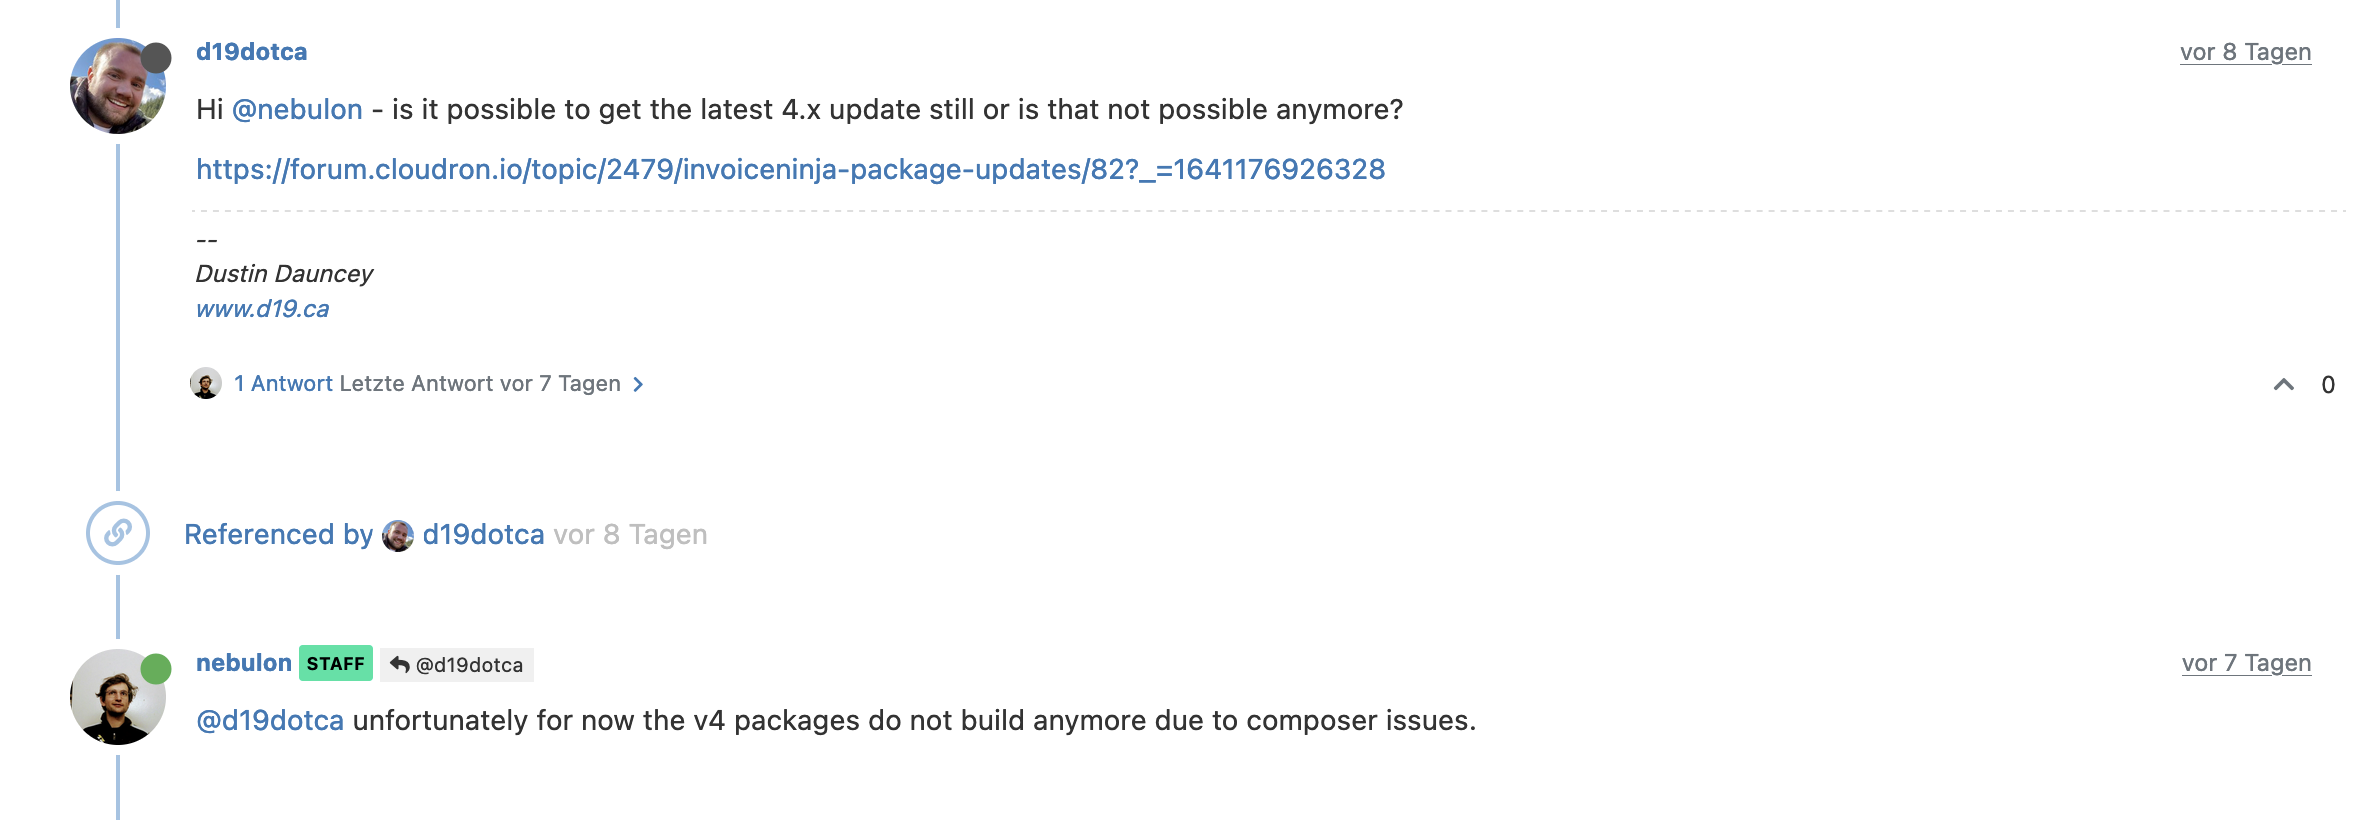
Task: Click the chain link reference icon
Action: (118, 533)
